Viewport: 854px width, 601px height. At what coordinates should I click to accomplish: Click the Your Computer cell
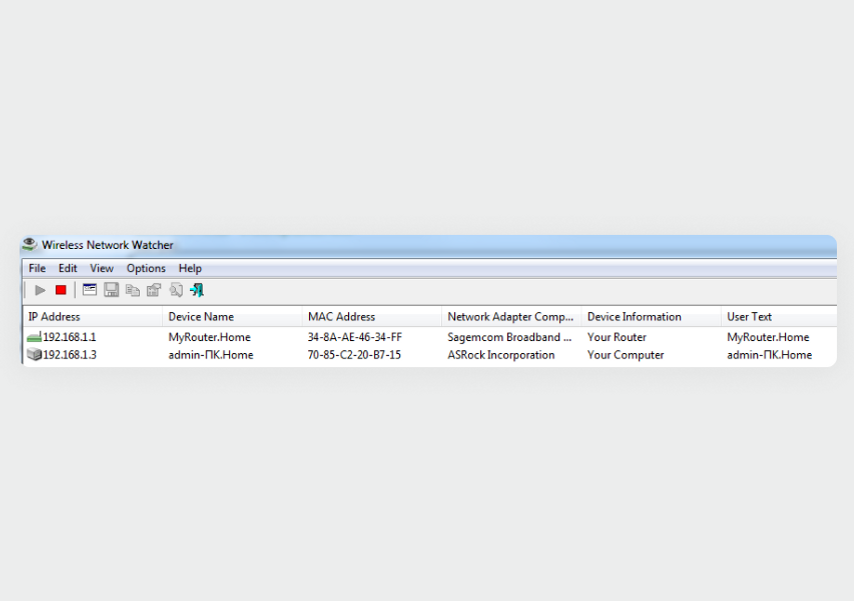[x=625, y=355]
